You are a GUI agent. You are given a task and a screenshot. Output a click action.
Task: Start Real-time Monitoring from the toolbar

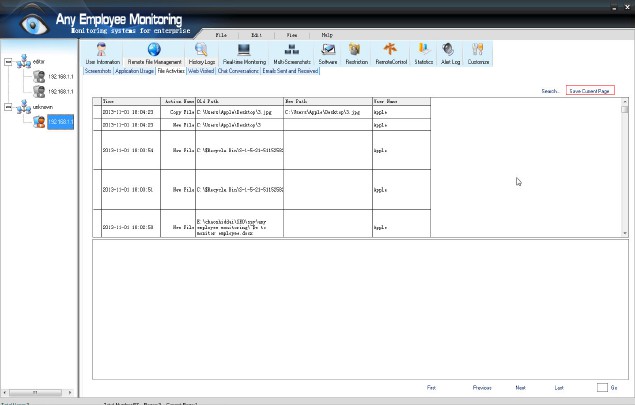point(244,54)
